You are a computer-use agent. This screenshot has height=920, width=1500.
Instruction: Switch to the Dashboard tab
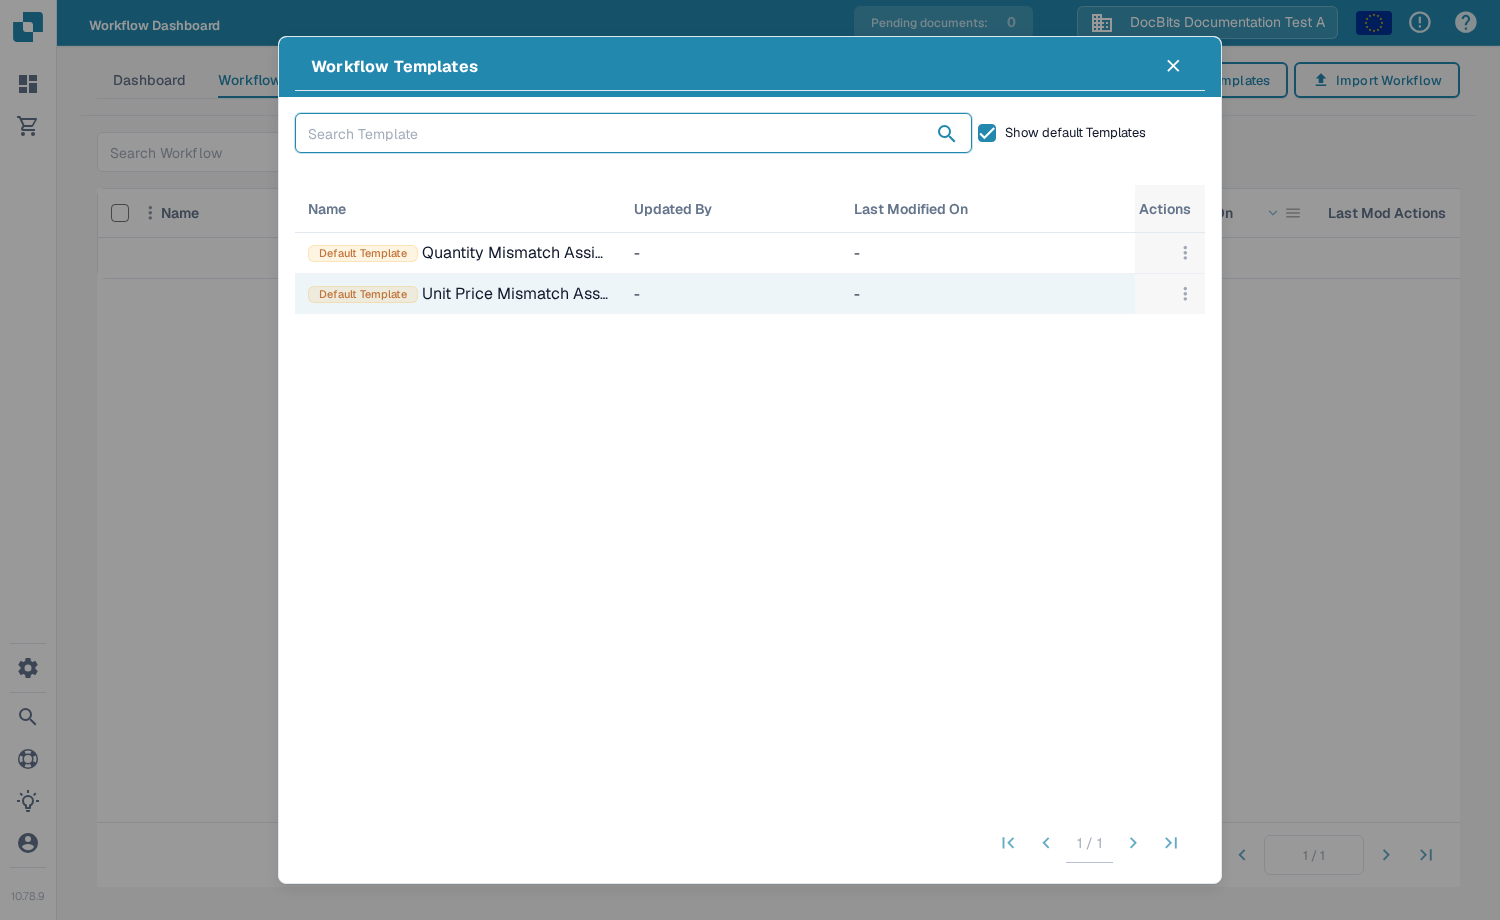coord(149,80)
